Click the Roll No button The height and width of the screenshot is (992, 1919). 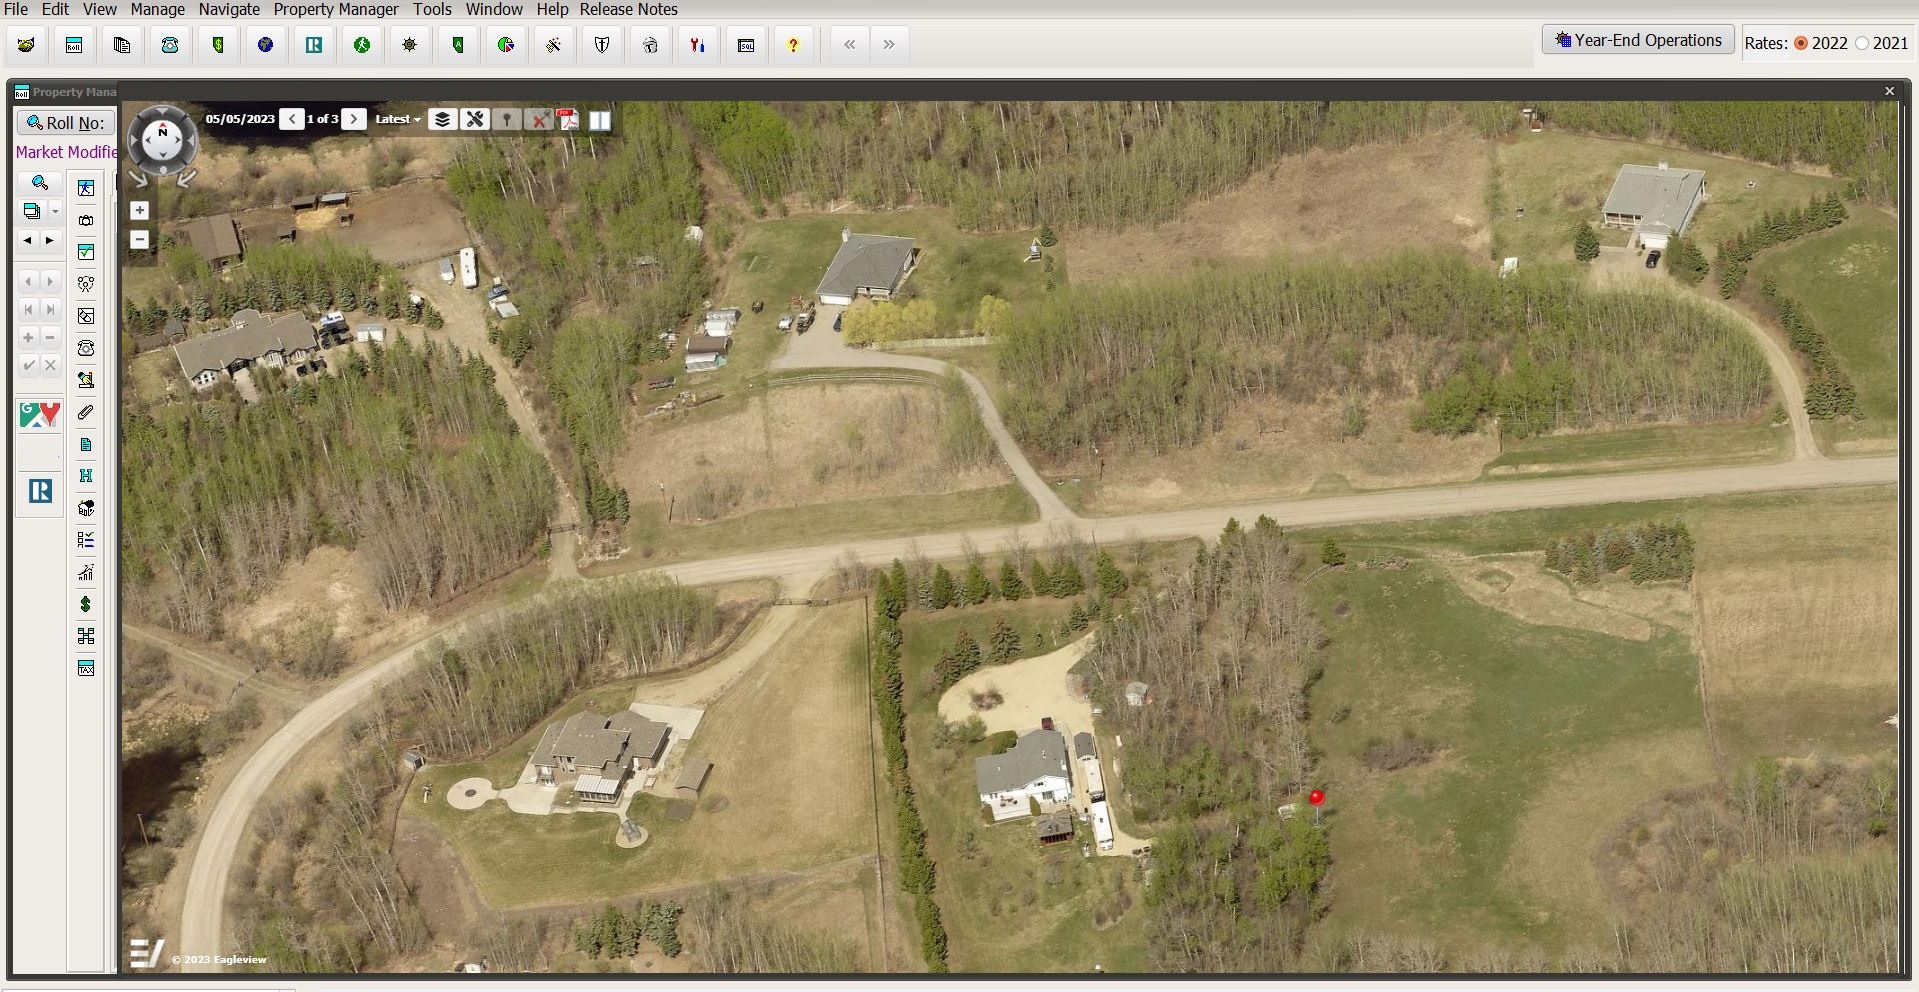pos(64,122)
